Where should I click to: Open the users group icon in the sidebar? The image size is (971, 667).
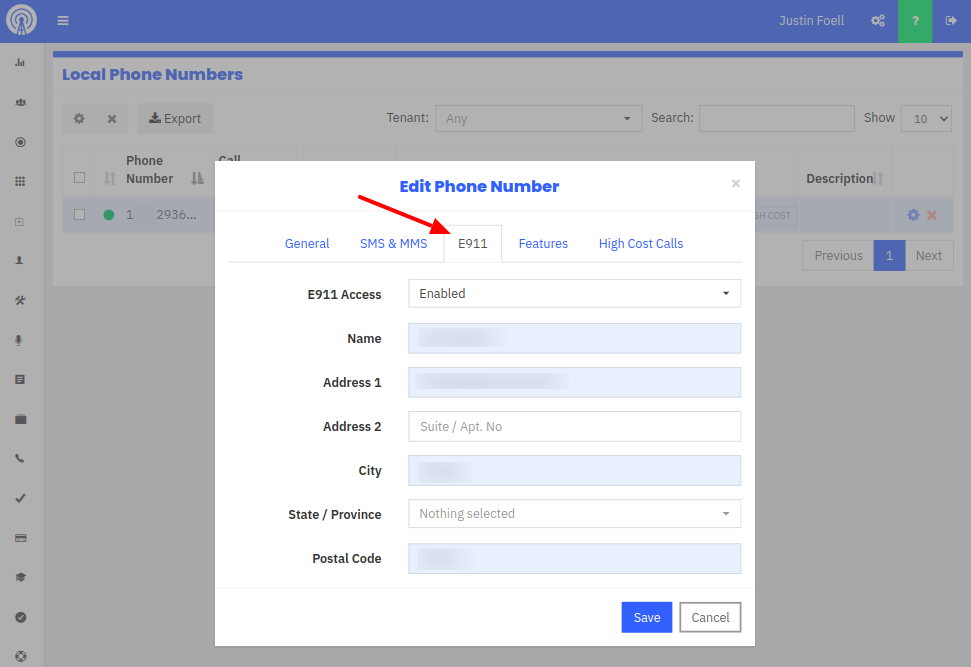20,102
